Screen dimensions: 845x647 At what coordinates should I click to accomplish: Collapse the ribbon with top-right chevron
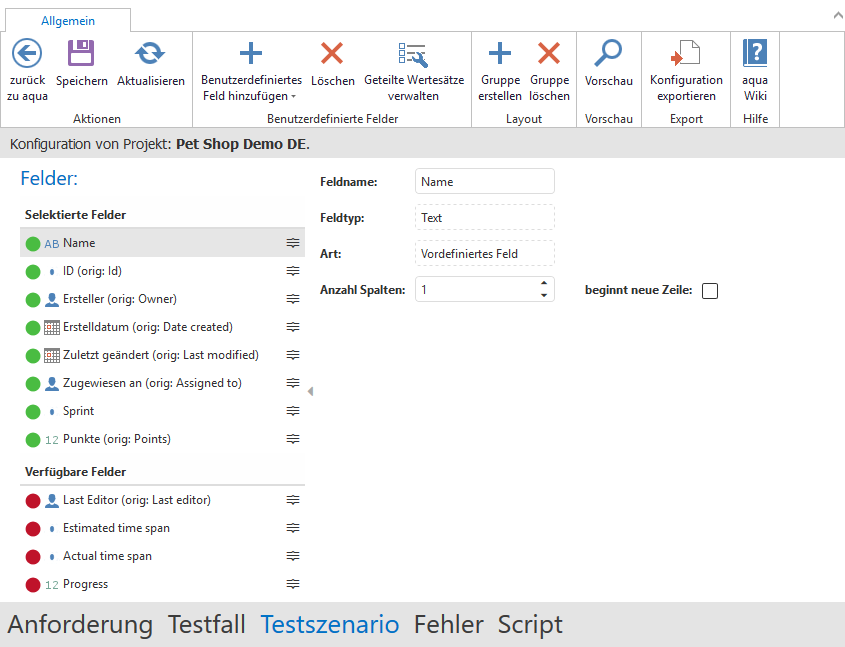click(835, 15)
